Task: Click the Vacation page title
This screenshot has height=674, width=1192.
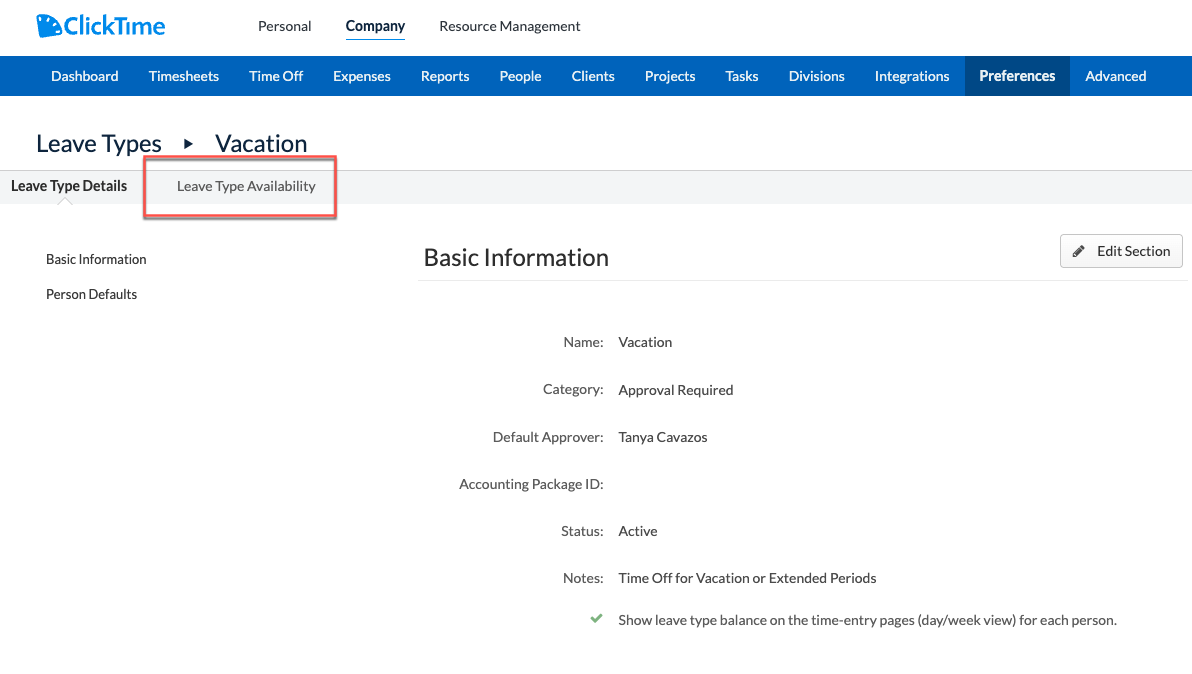Action: (261, 144)
